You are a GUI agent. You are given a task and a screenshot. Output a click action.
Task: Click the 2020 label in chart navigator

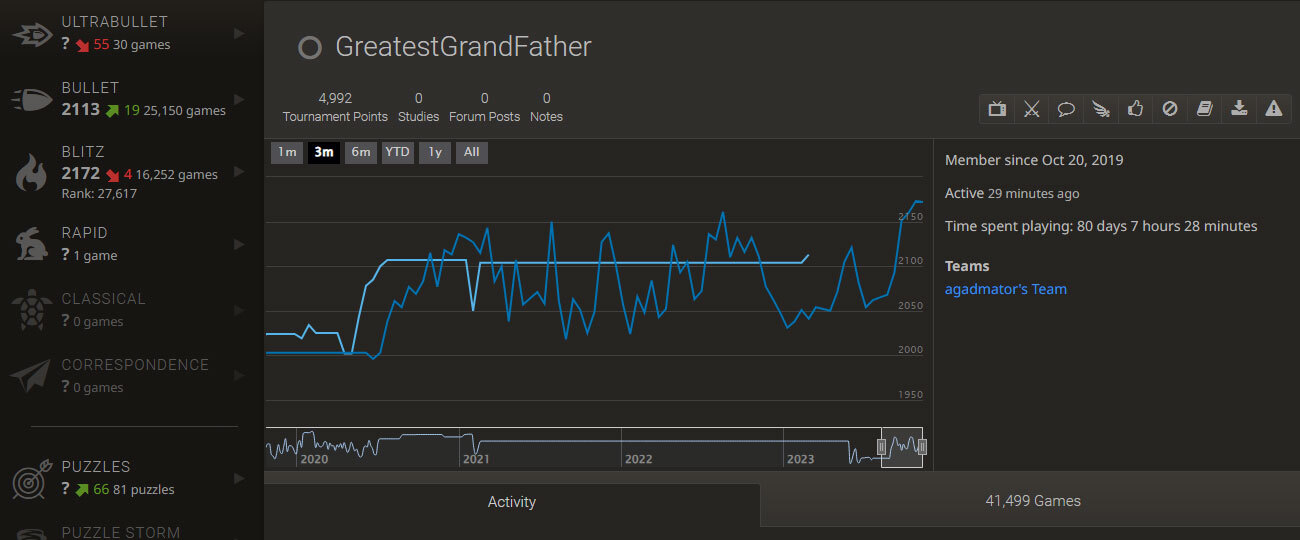314,459
